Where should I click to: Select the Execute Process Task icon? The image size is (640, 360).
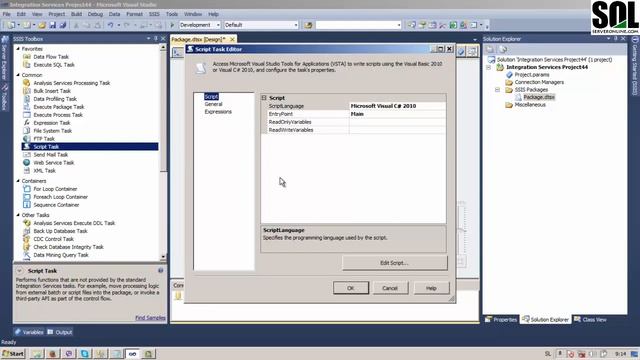pos(27,115)
